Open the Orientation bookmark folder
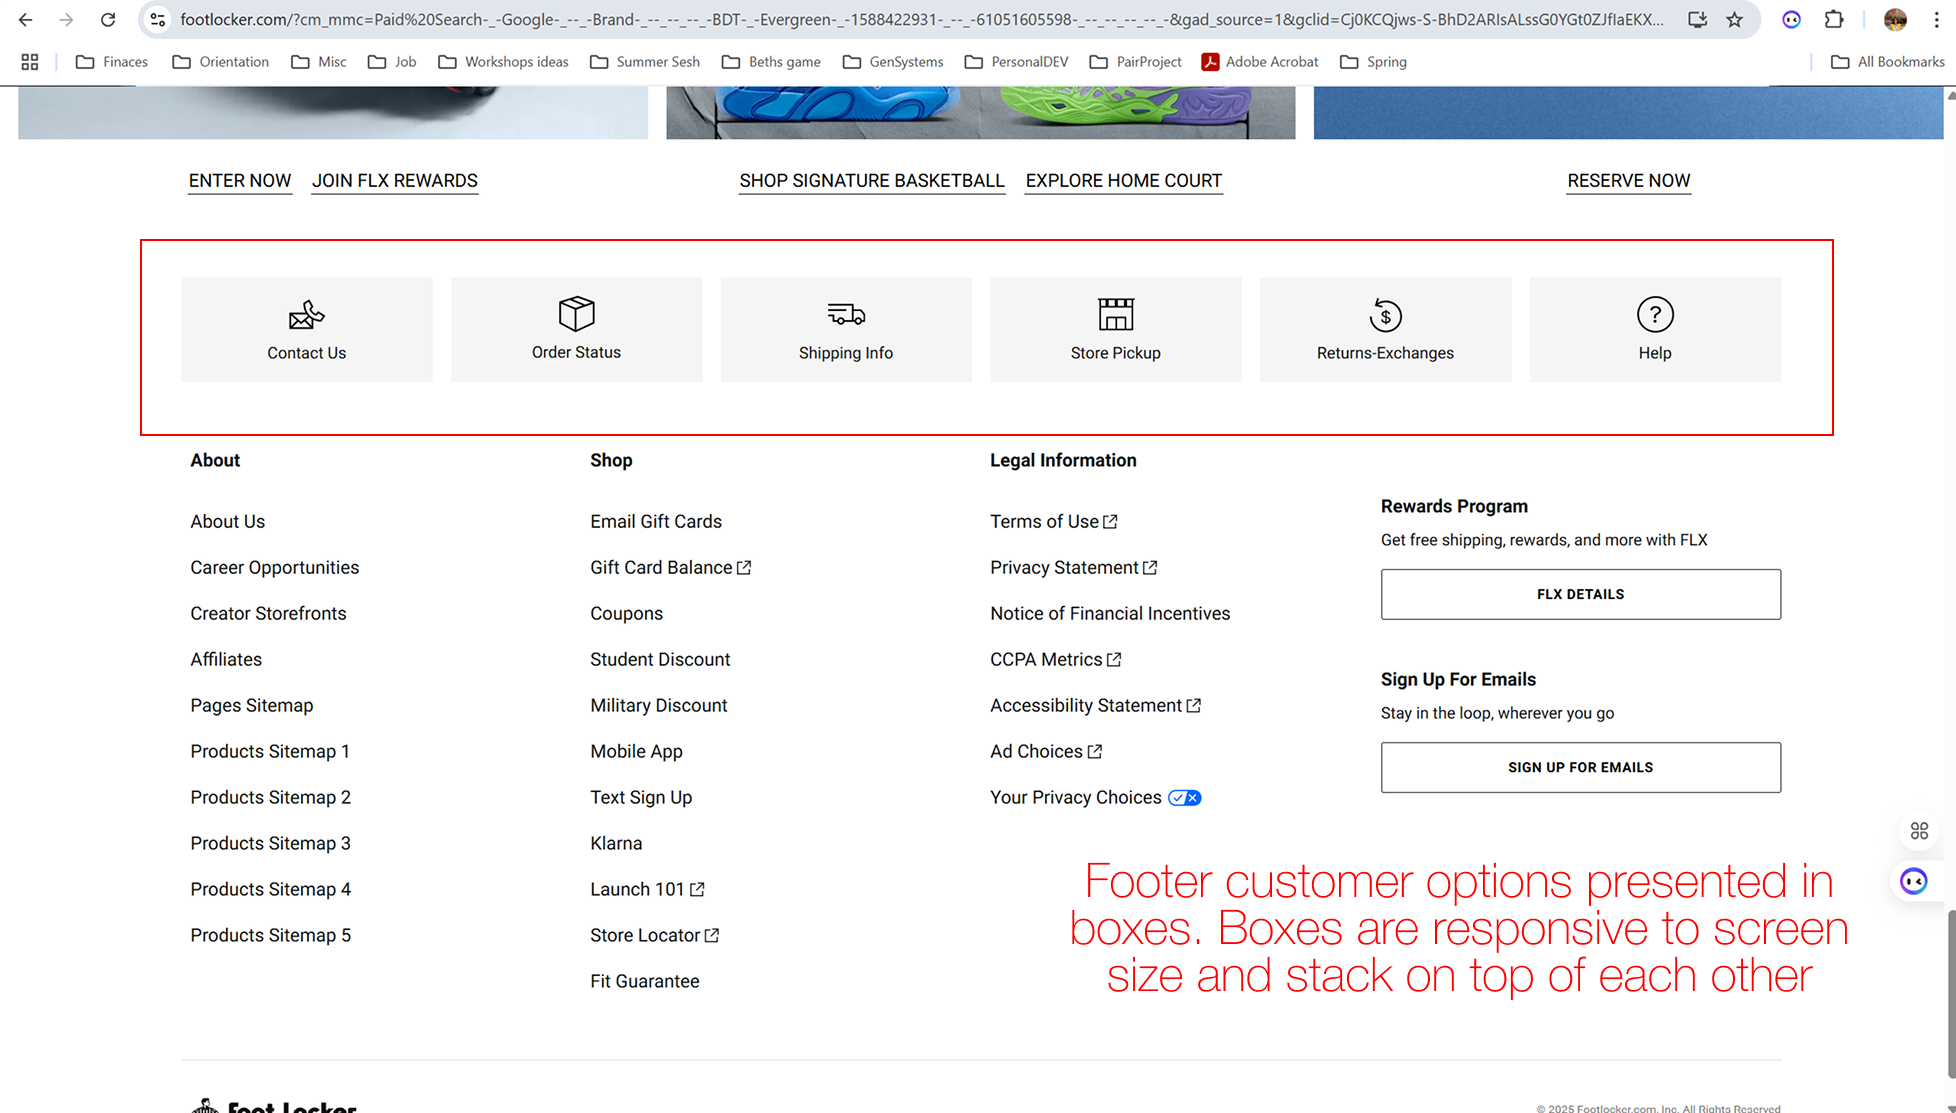This screenshot has width=1956, height=1113. (x=221, y=62)
